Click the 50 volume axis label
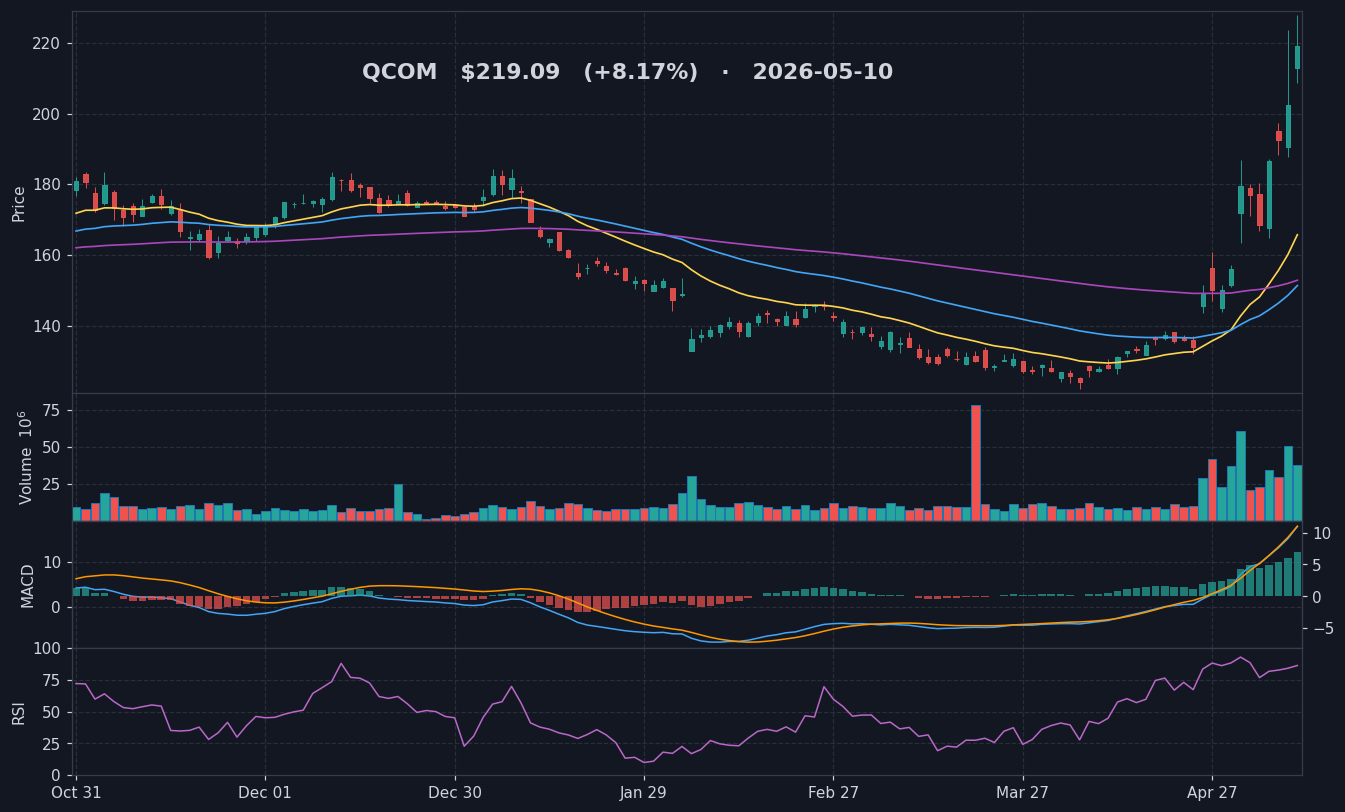The image size is (1345, 812). [51, 447]
